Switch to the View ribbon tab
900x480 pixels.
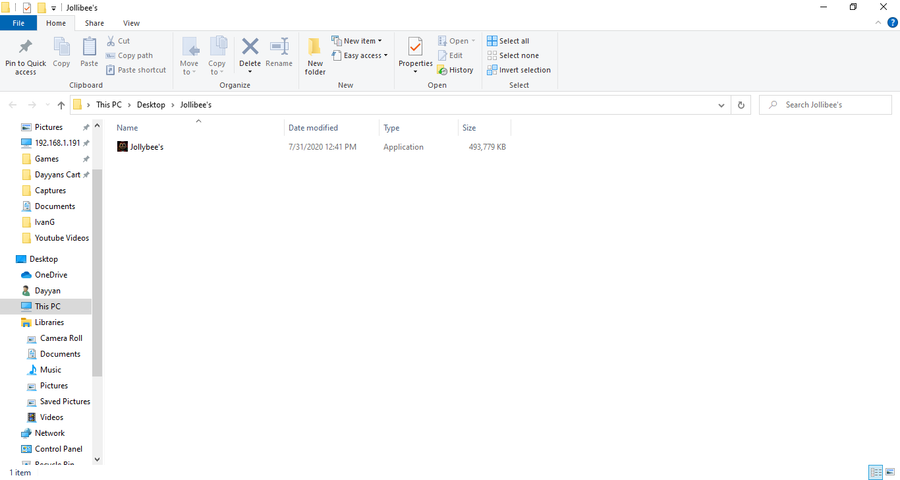tap(131, 23)
